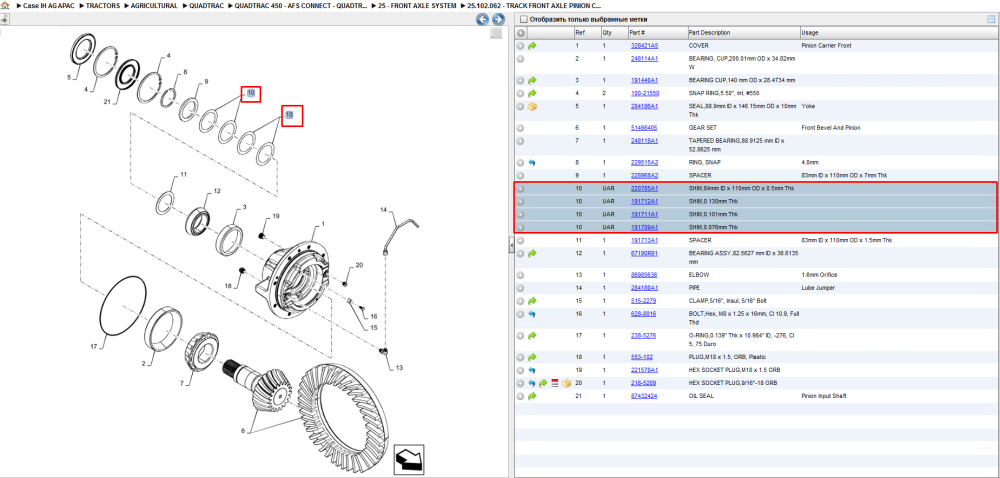Collapse the parts list using splitter arrow

coord(511,243)
